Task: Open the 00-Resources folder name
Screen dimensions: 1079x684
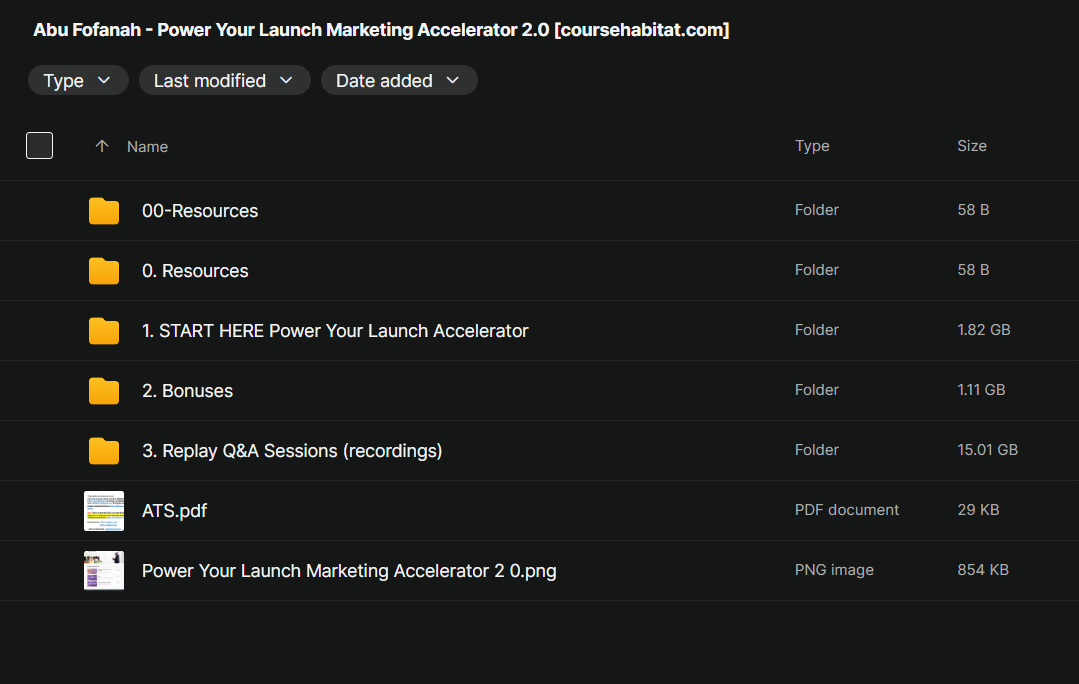Action: pos(200,211)
